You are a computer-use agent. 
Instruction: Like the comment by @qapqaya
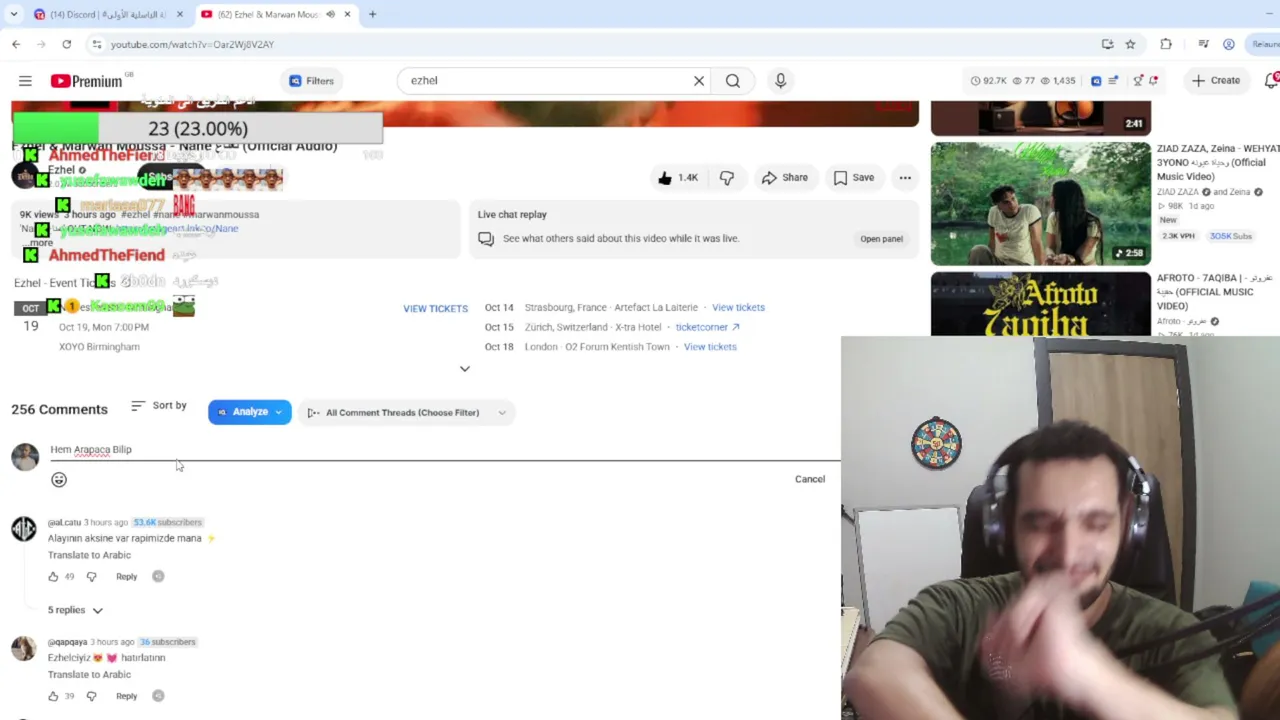click(53, 696)
